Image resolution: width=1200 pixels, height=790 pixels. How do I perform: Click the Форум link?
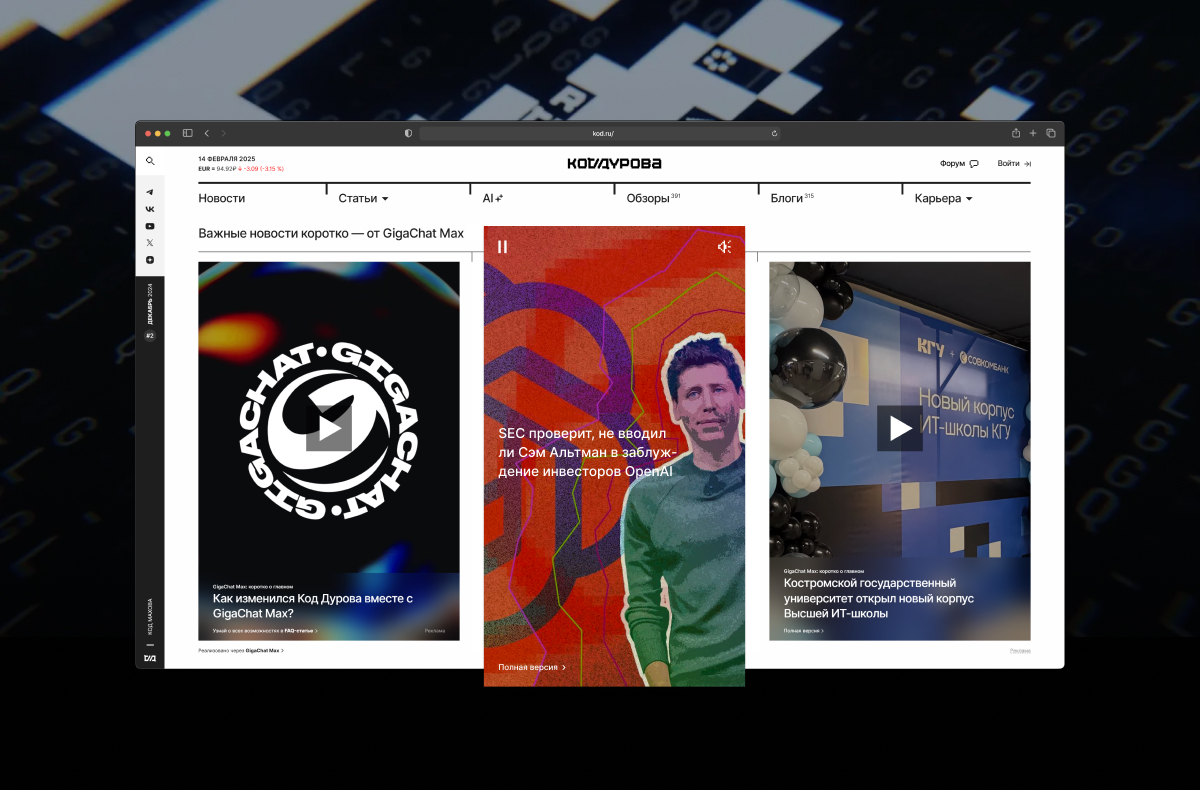coord(952,163)
